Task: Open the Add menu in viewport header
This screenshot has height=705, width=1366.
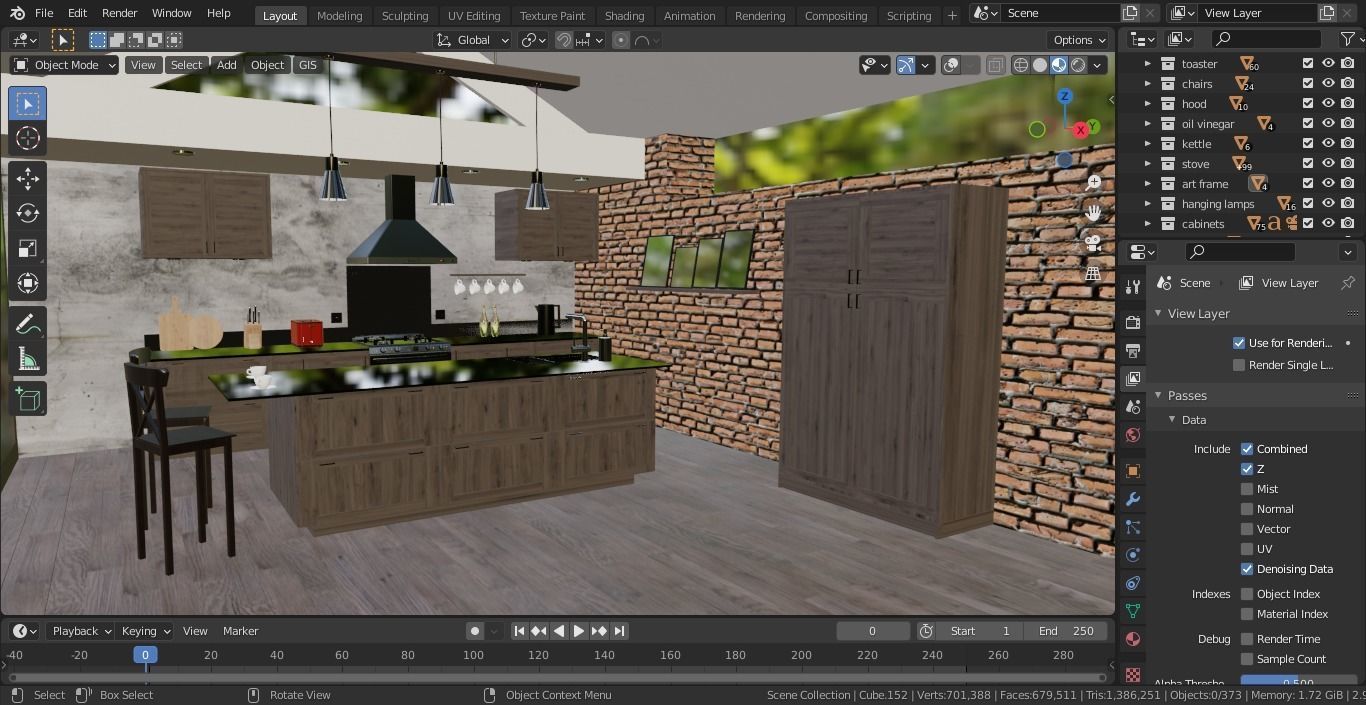Action: pyautogui.click(x=227, y=65)
